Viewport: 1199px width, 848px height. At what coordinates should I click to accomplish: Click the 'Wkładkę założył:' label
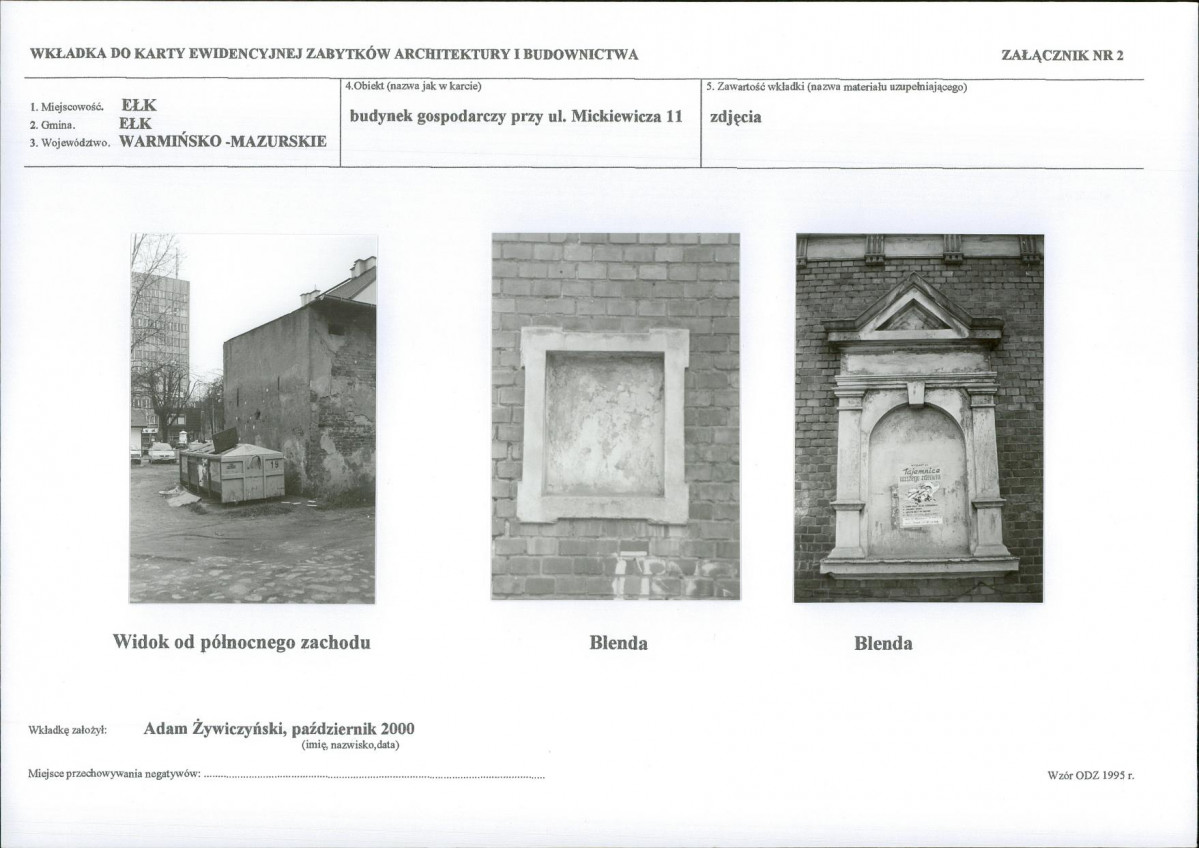pyautogui.click(x=67, y=730)
